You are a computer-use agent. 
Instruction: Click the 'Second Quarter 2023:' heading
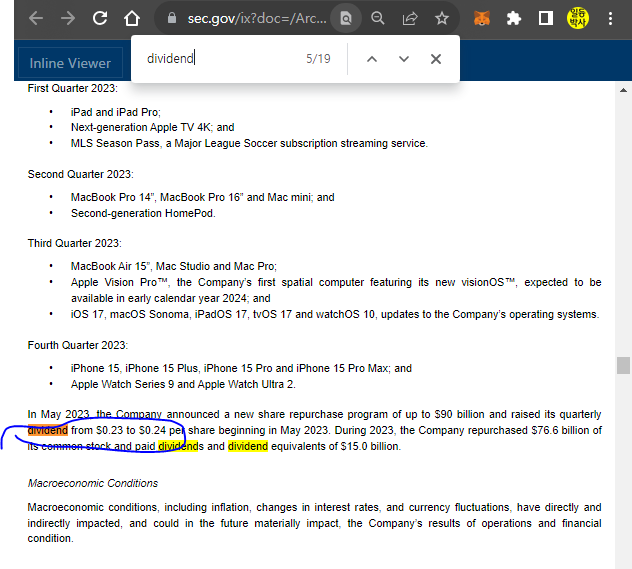tap(81, 174)
